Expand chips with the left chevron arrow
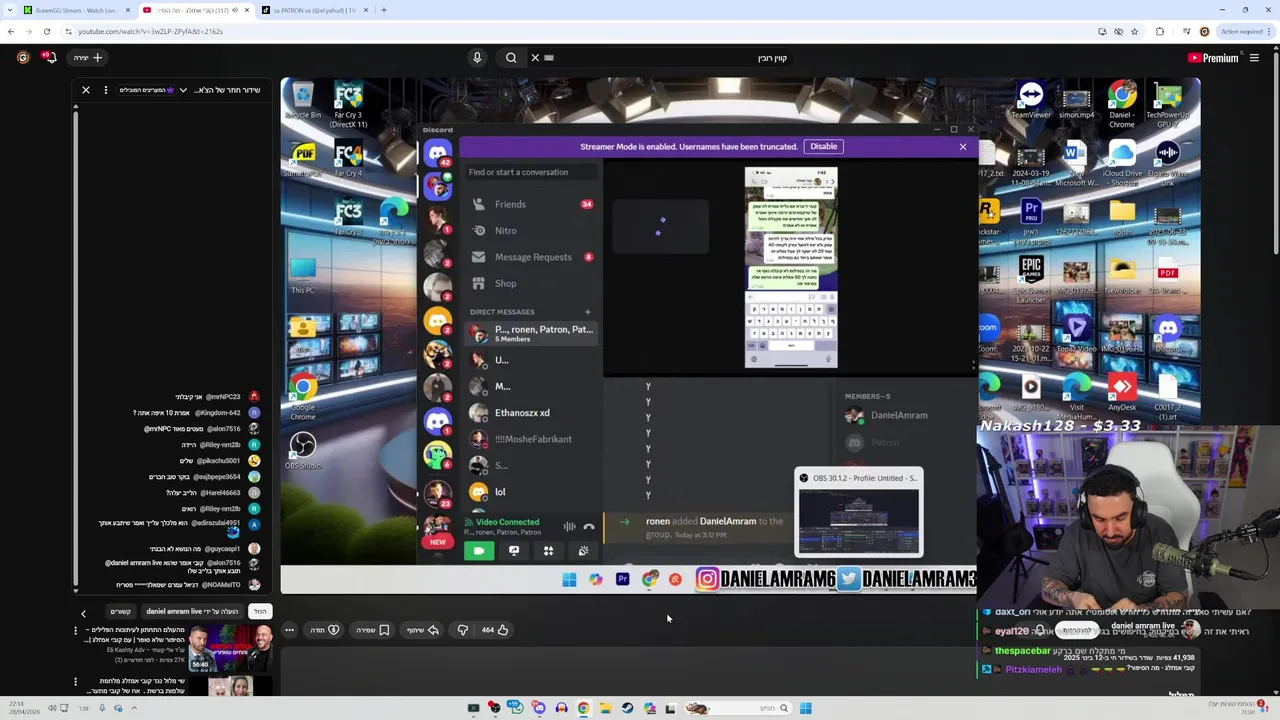Viewport: 1280px width, 720px height. [84, 613]
